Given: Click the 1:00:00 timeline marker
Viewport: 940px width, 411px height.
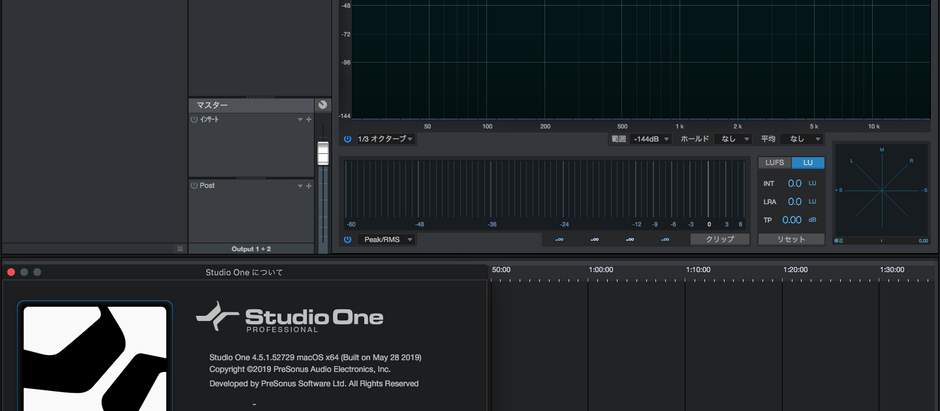Looking at the screenshot, I should [x=601, y=270].
